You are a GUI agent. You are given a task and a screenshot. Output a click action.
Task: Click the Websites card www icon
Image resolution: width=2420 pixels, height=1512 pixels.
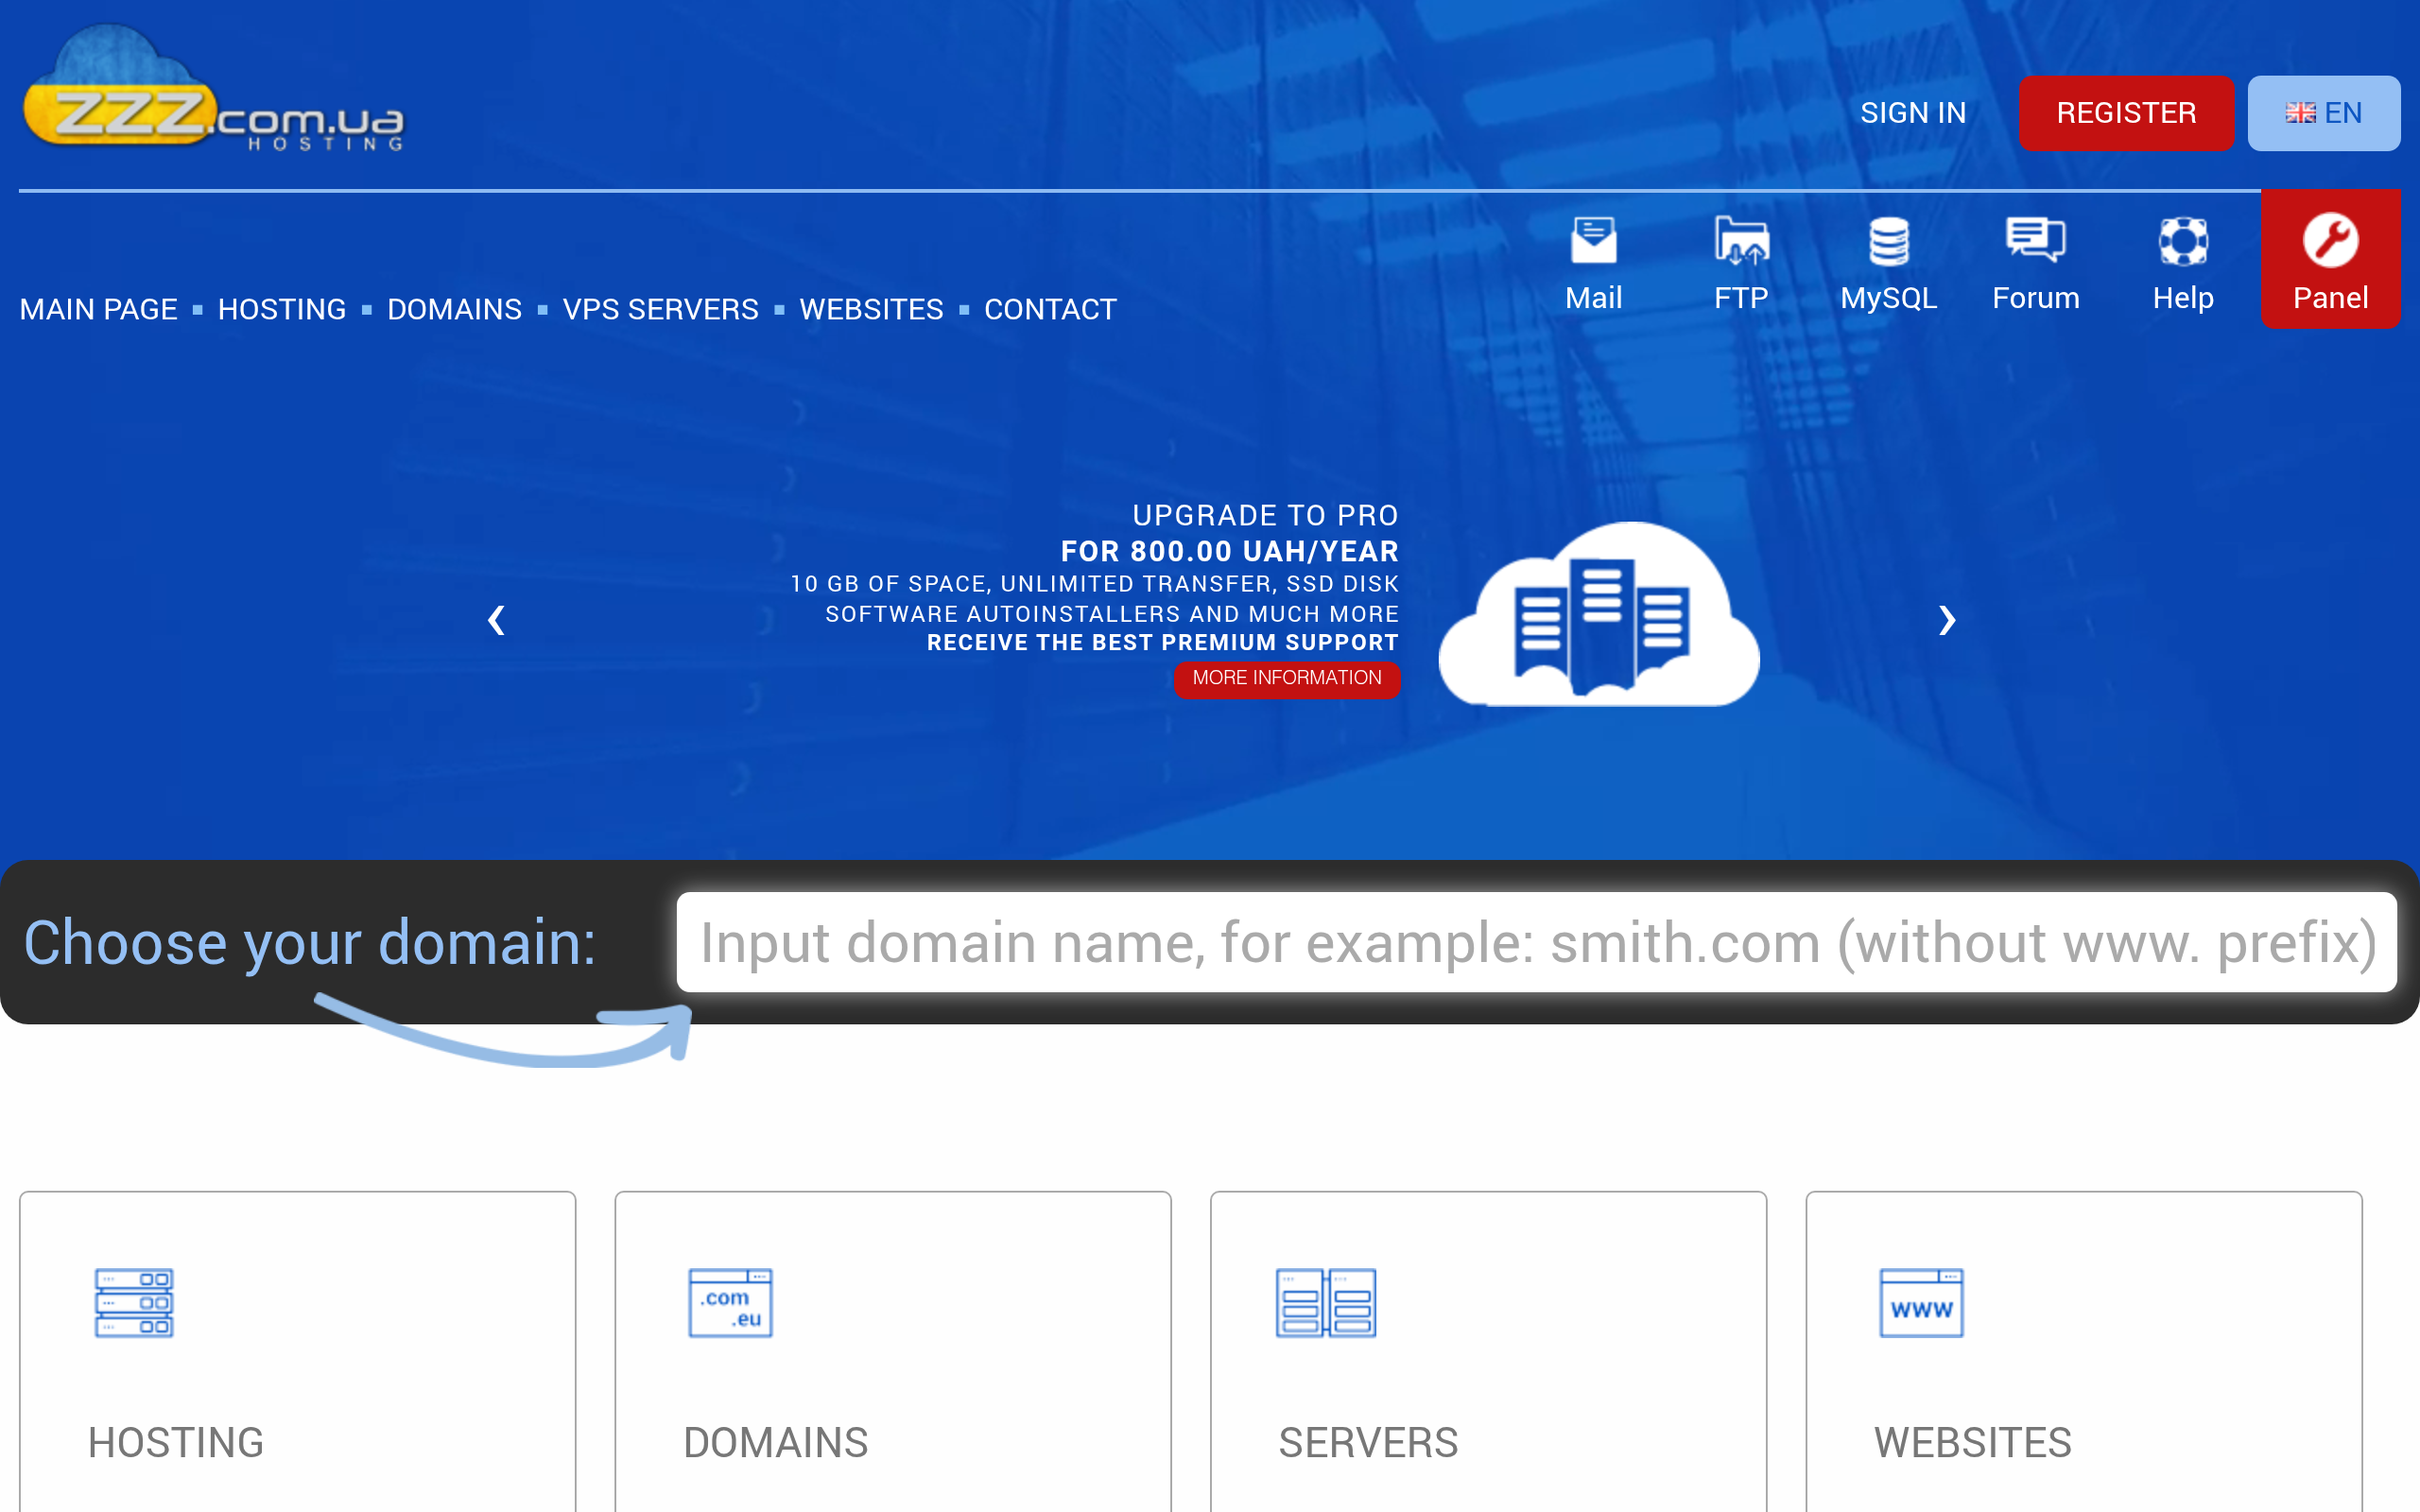1921,1303
